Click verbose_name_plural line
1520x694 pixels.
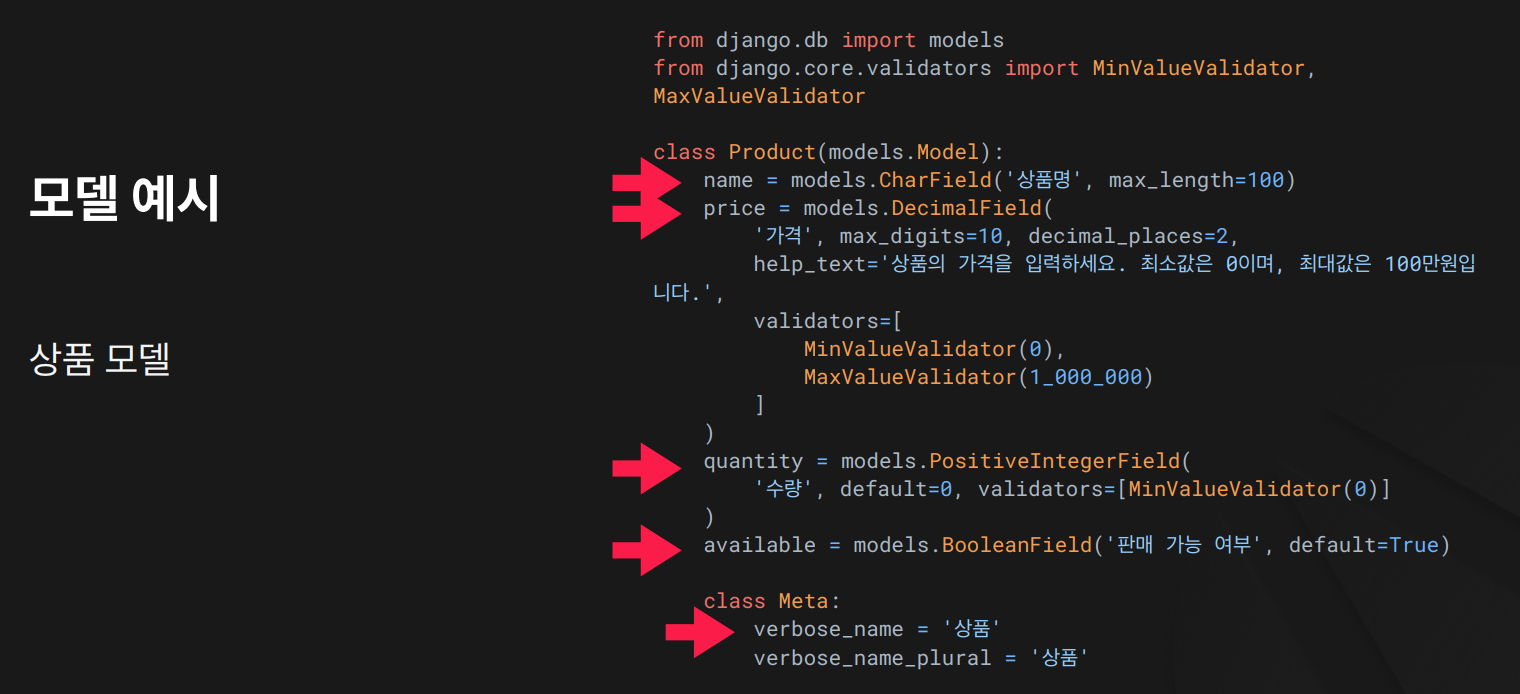919,657
